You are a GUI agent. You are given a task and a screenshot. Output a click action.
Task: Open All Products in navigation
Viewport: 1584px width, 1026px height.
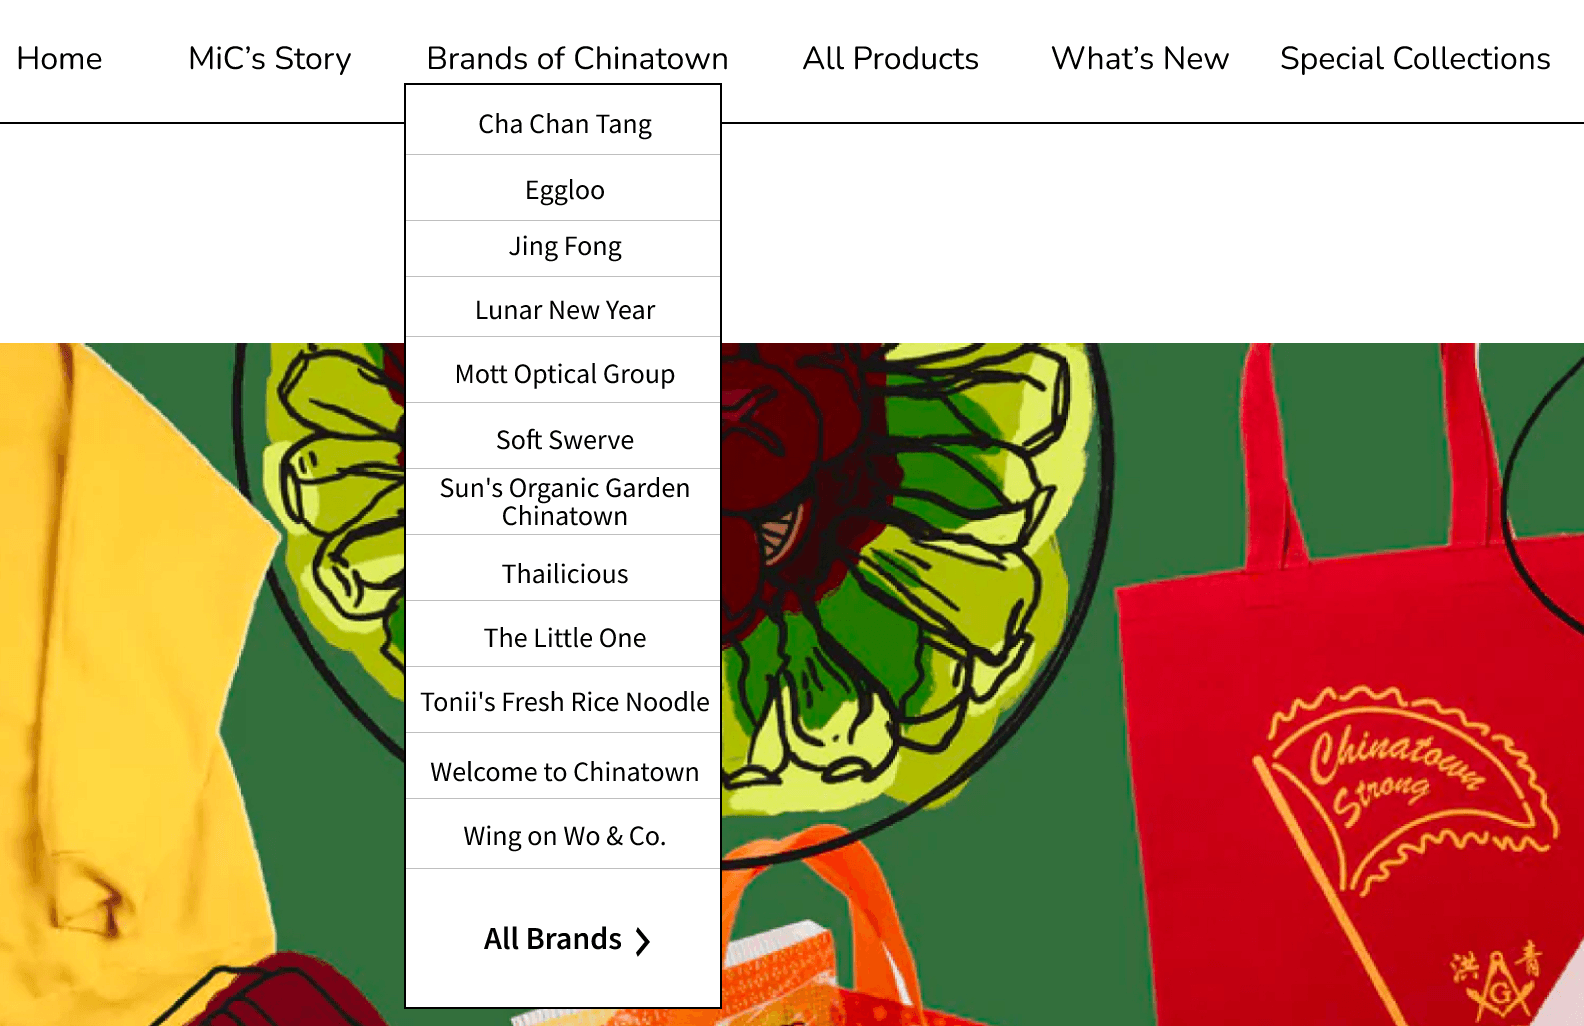point(890,59)
